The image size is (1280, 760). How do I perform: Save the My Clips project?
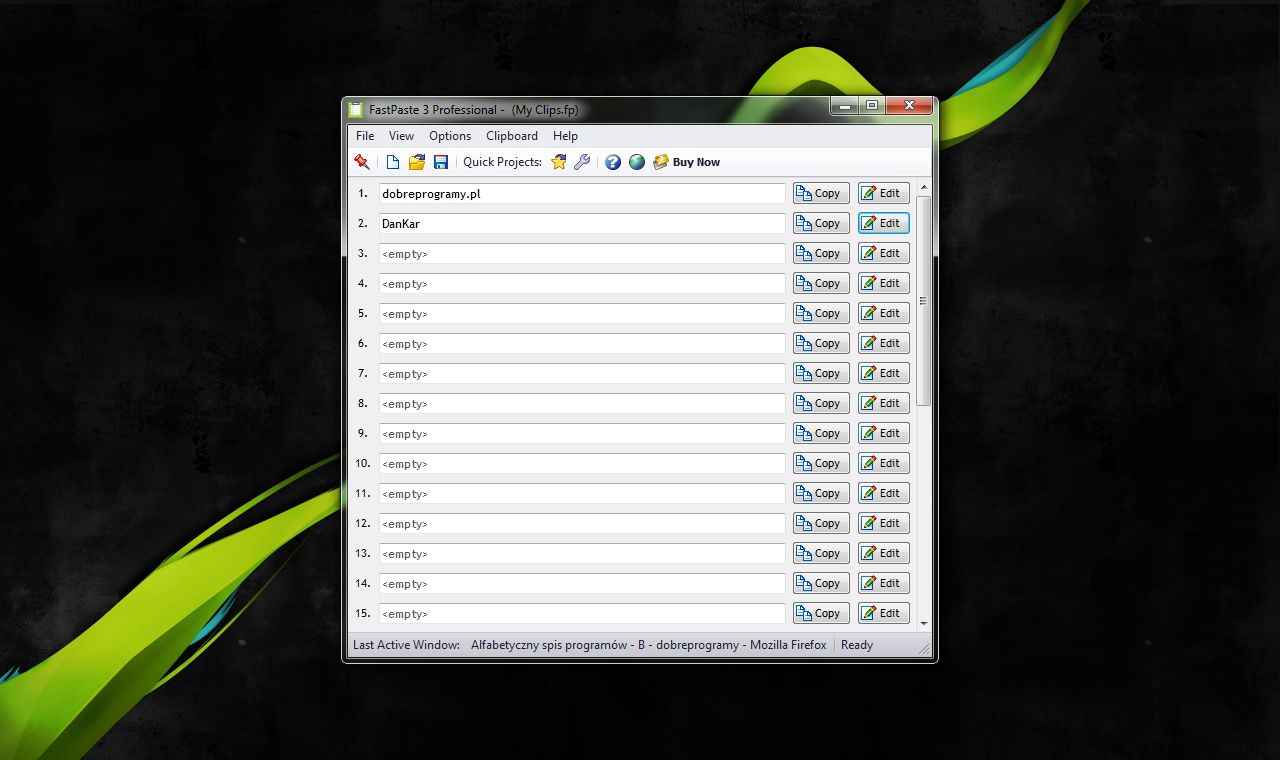[440, 161]
